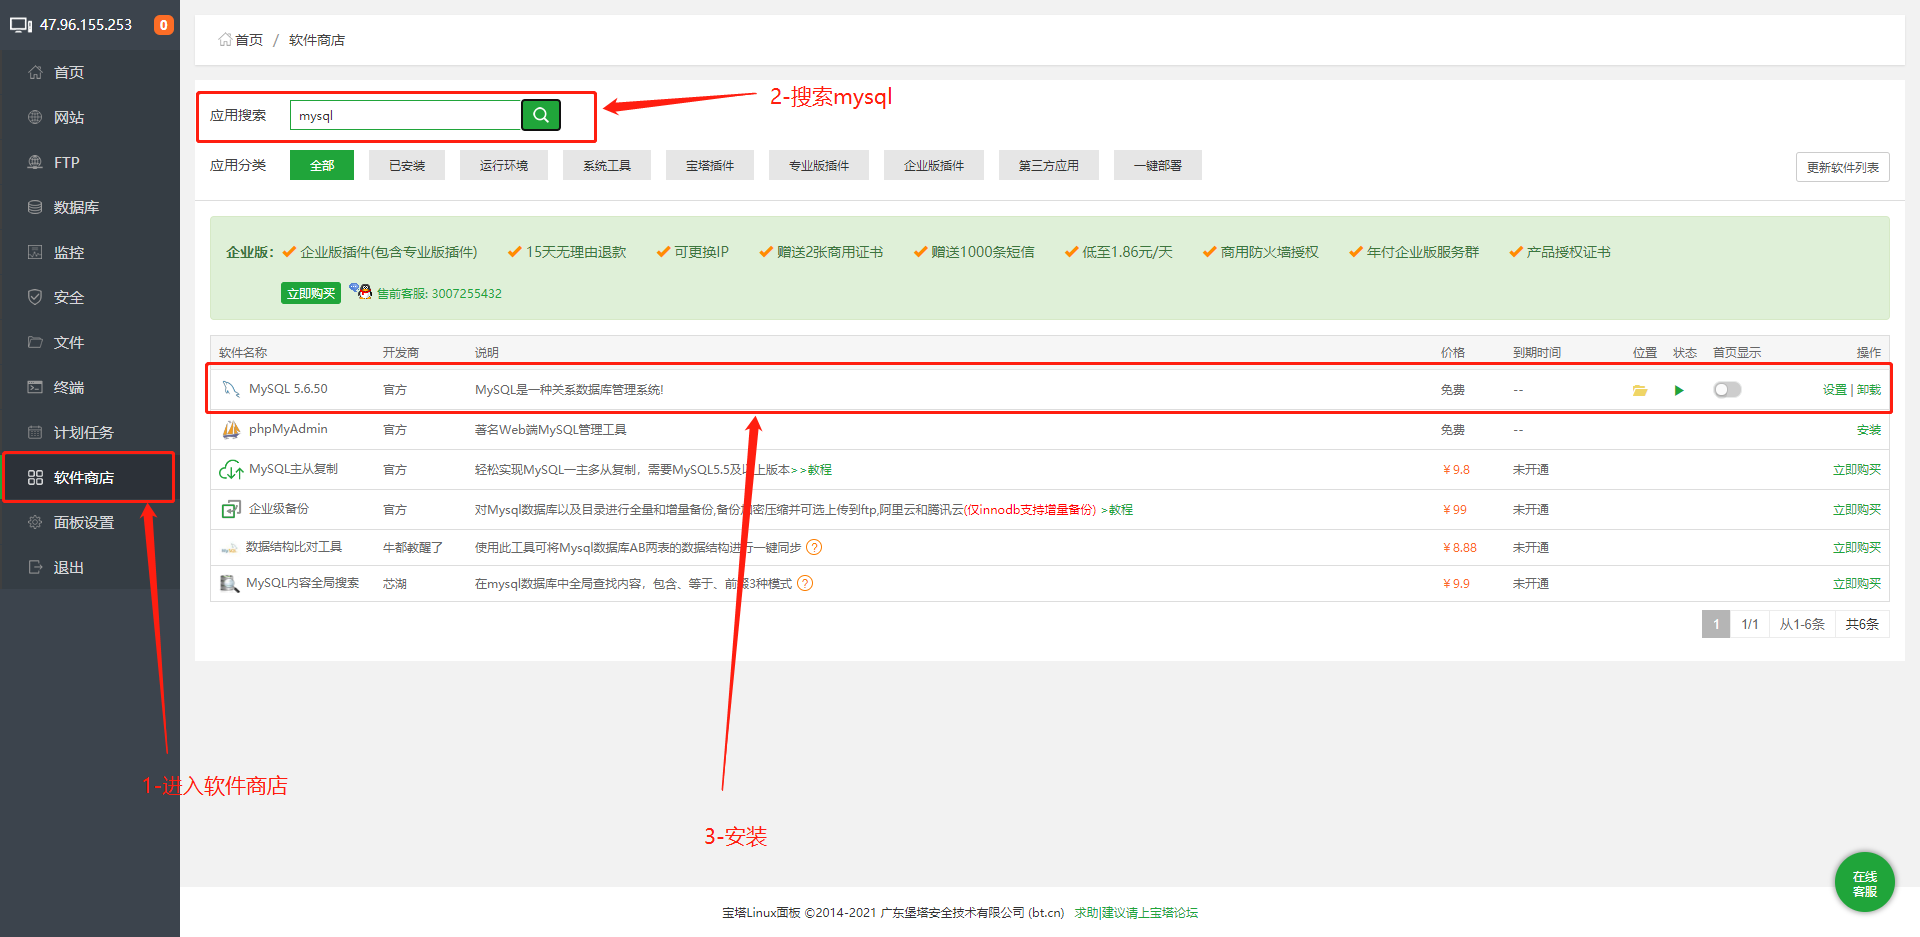Click 立即购买 for MySQL内容全局搜索
This screenshot has width=1920, height=937.
[1857, 584]
